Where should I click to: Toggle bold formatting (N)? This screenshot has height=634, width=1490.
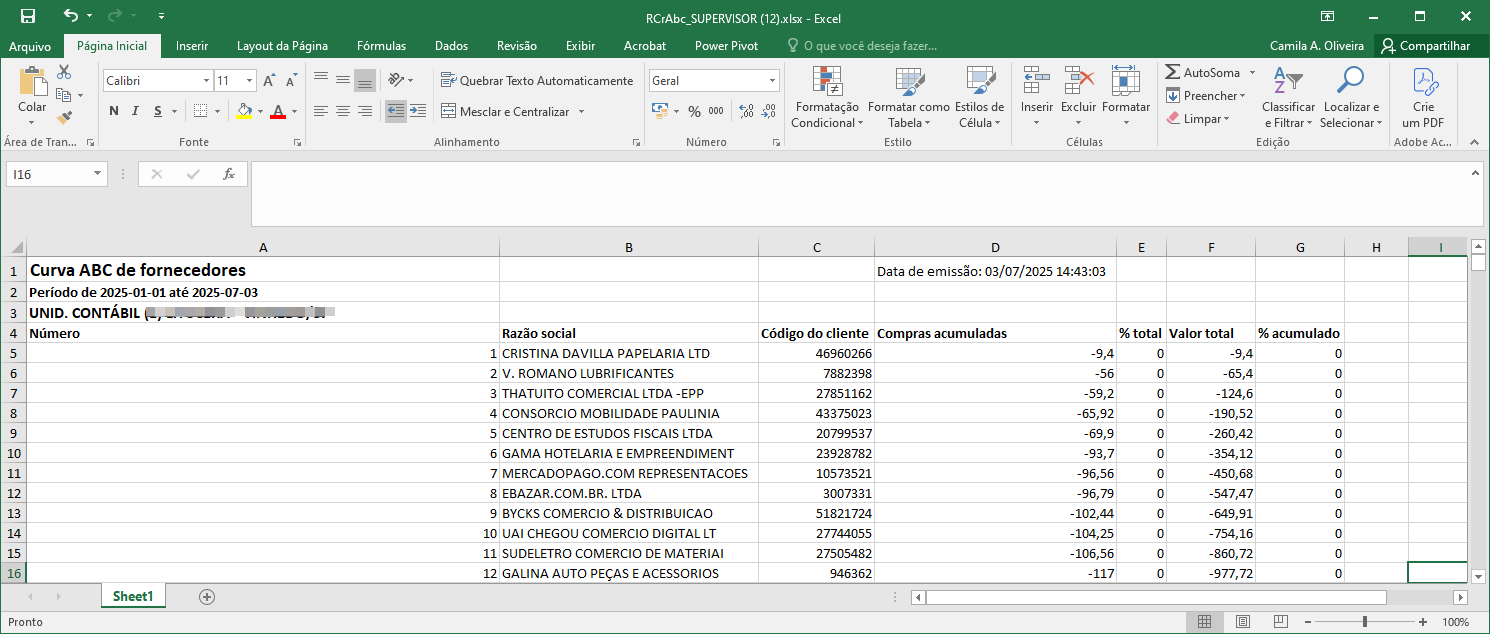[114, 111]
